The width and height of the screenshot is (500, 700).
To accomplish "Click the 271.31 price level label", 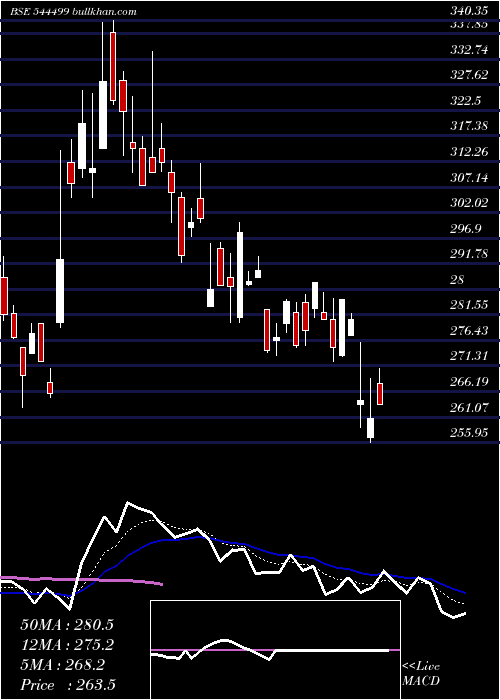I will (469, 356).
